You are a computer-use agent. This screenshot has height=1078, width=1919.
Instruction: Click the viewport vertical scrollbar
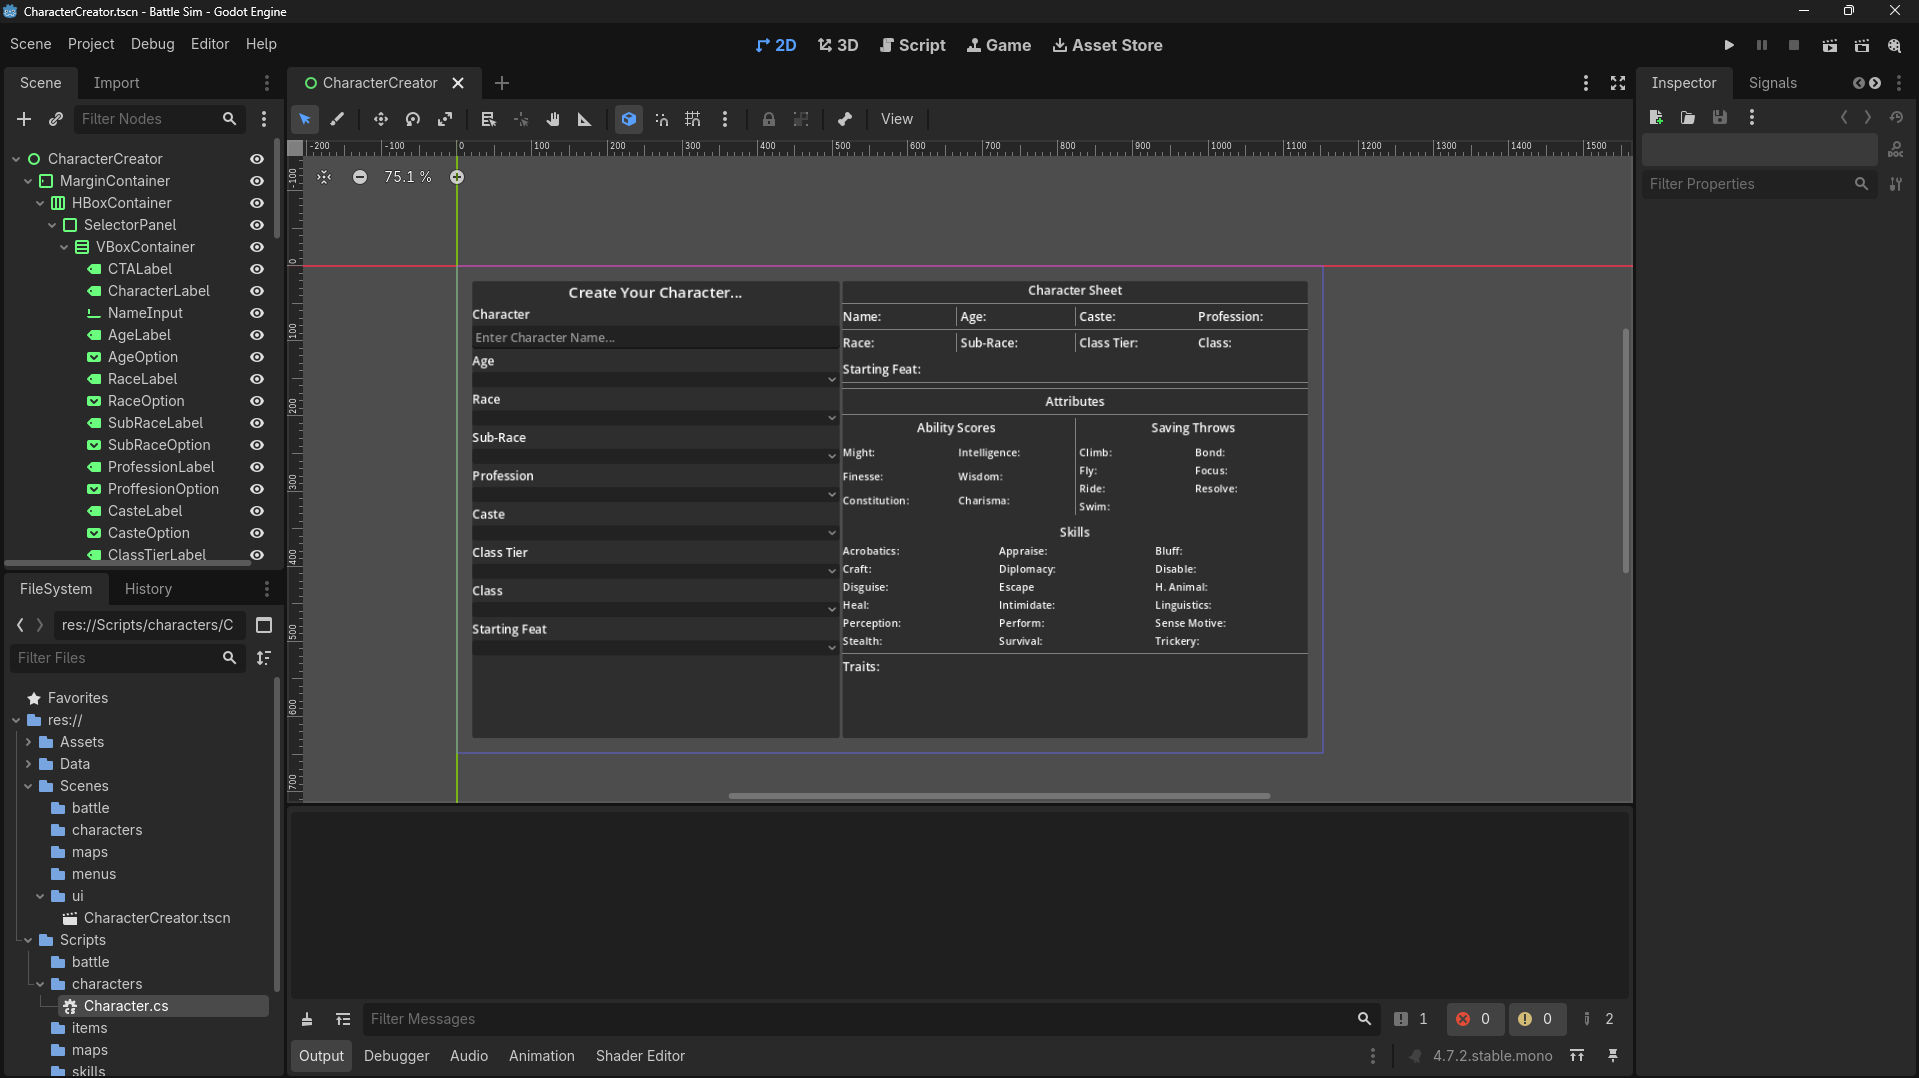point(1626,450)
